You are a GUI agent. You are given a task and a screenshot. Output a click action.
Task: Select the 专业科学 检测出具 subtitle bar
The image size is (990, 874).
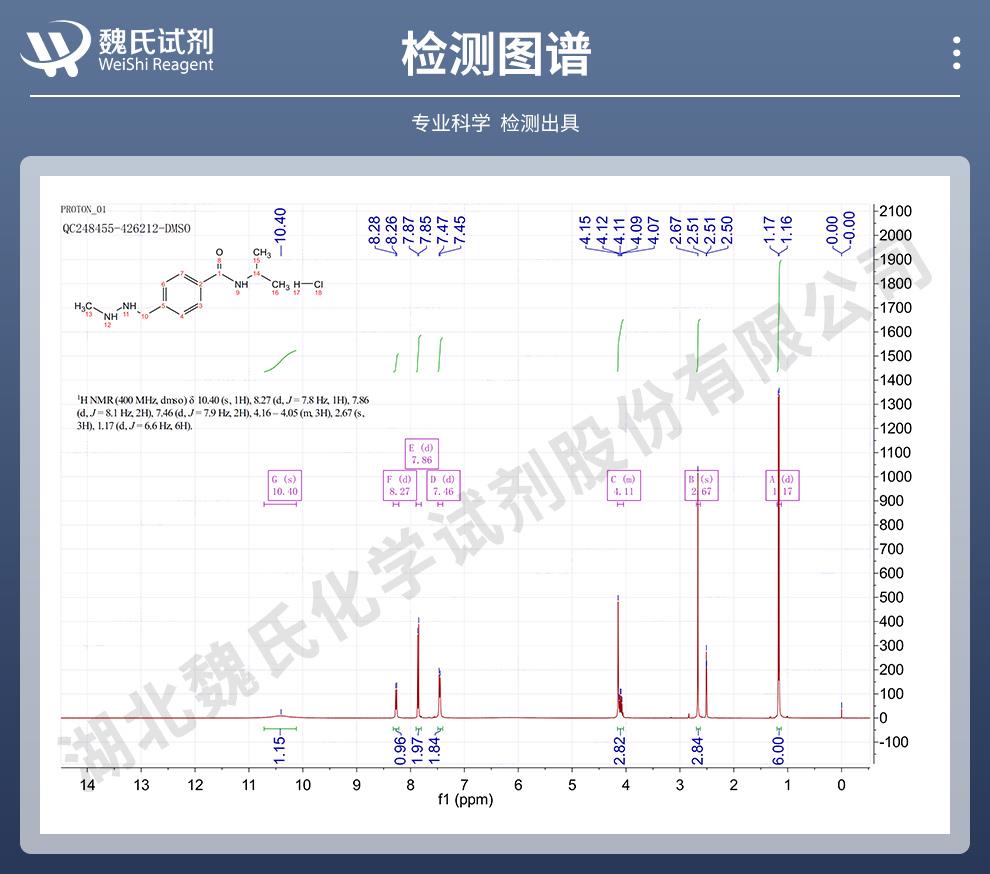(x=495, y=122)
